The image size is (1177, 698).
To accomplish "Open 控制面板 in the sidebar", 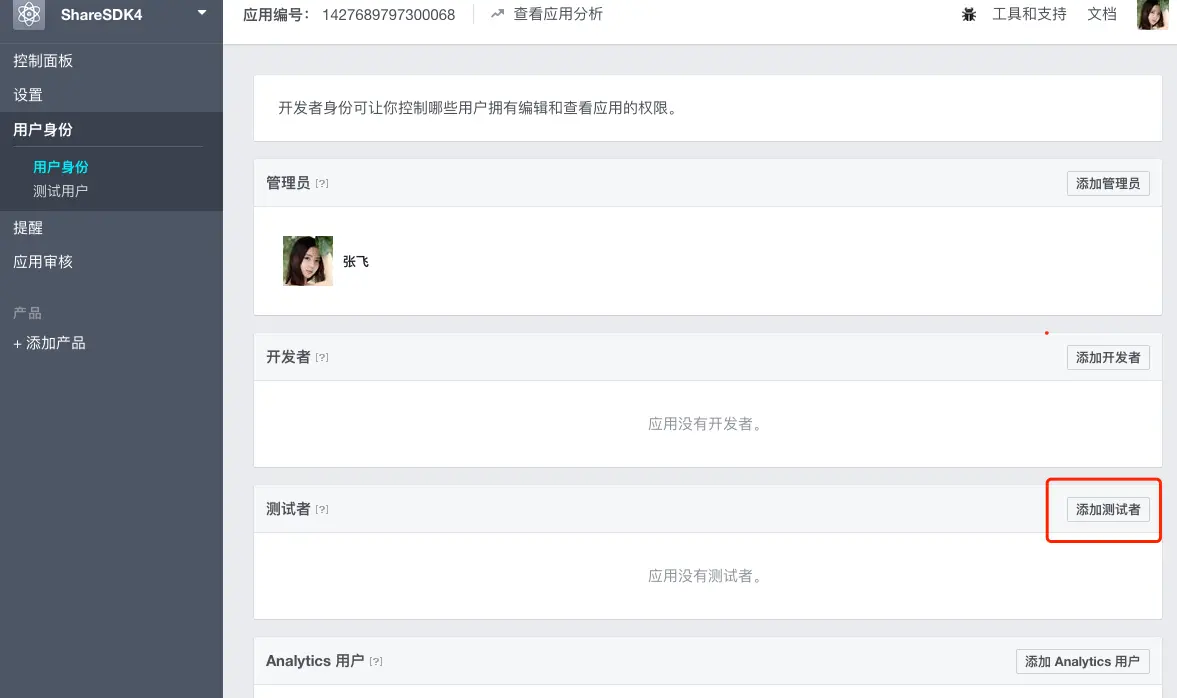I will pos(43,61).
